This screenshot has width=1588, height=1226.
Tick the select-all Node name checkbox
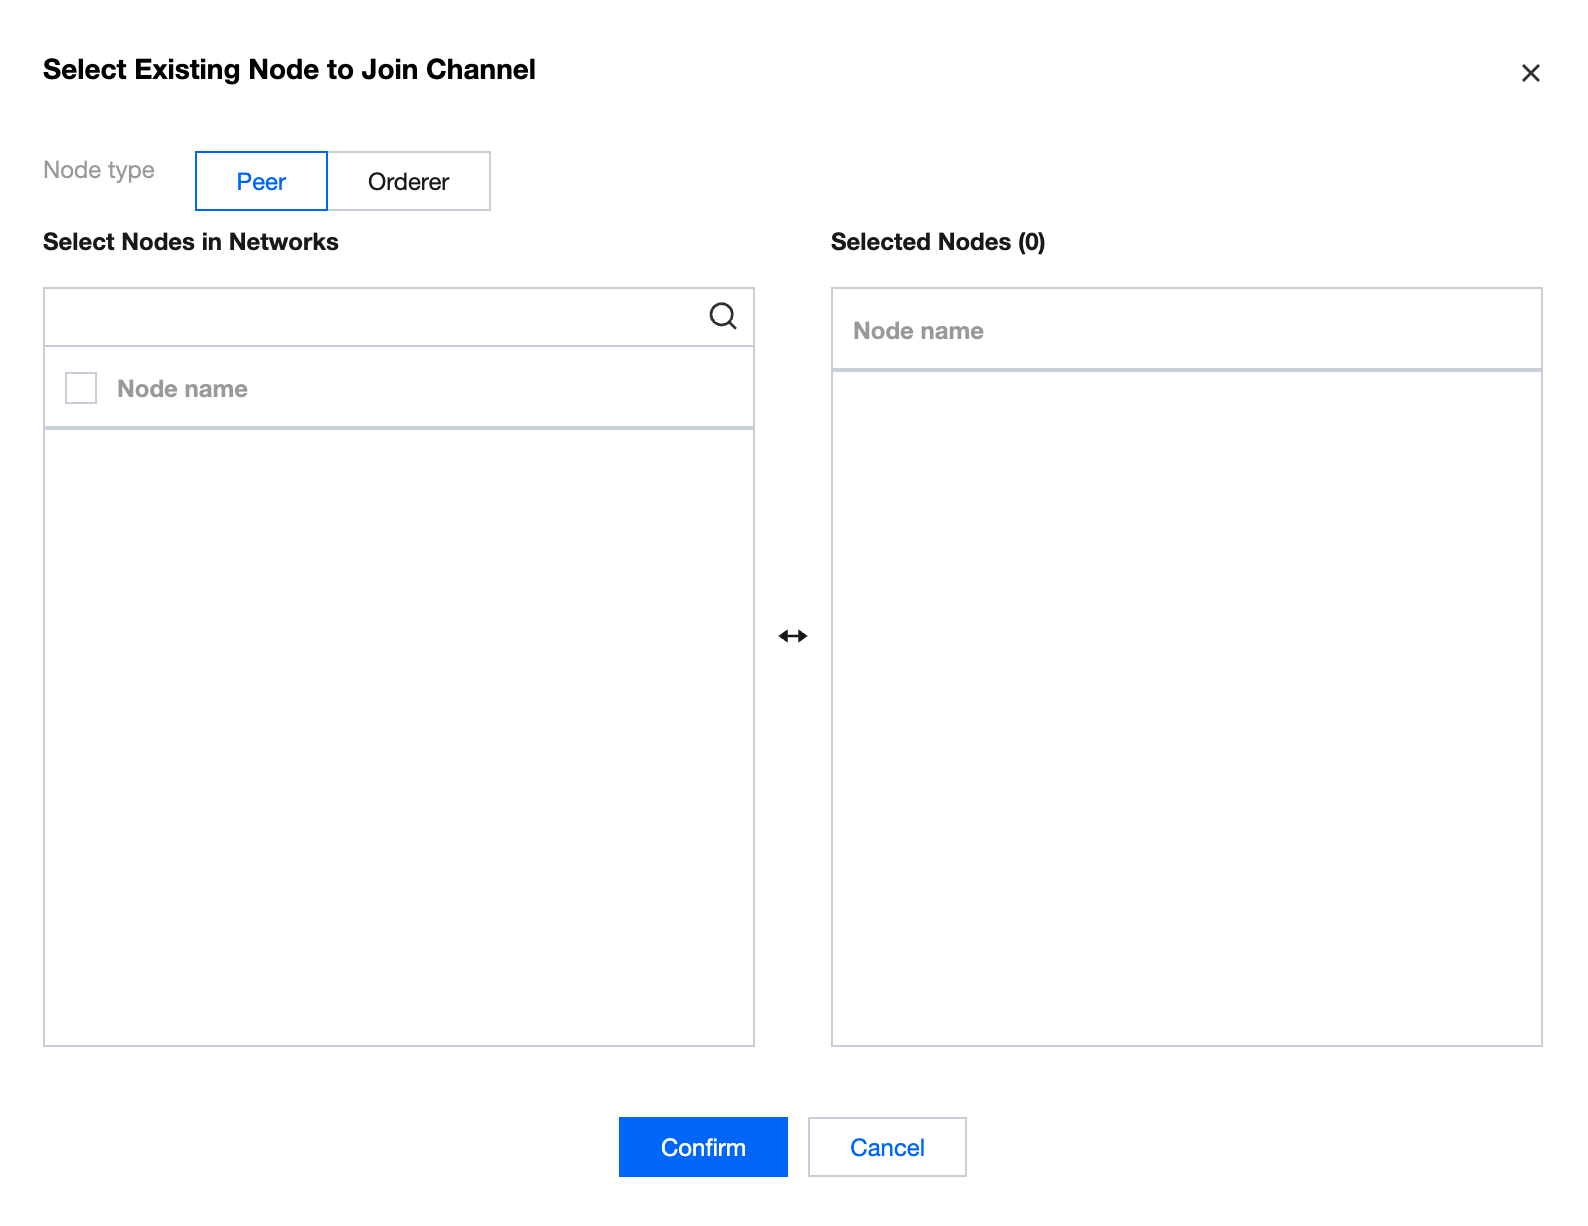tap(81, 388)
